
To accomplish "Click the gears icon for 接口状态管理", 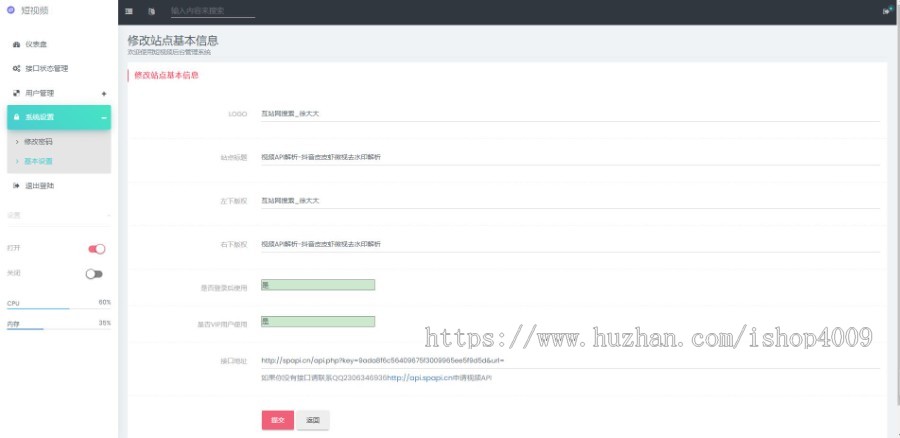I will 17,68.
